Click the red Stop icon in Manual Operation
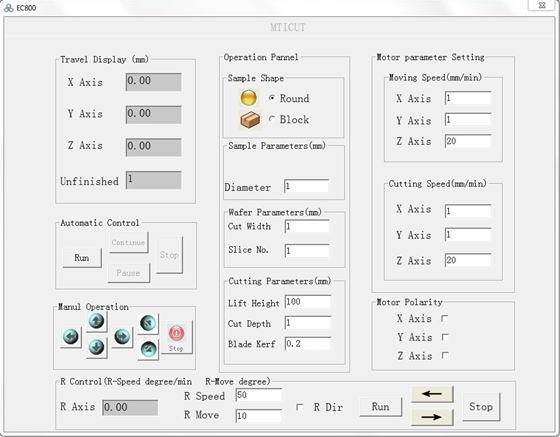The image size is (560, 437). [176, 337]
